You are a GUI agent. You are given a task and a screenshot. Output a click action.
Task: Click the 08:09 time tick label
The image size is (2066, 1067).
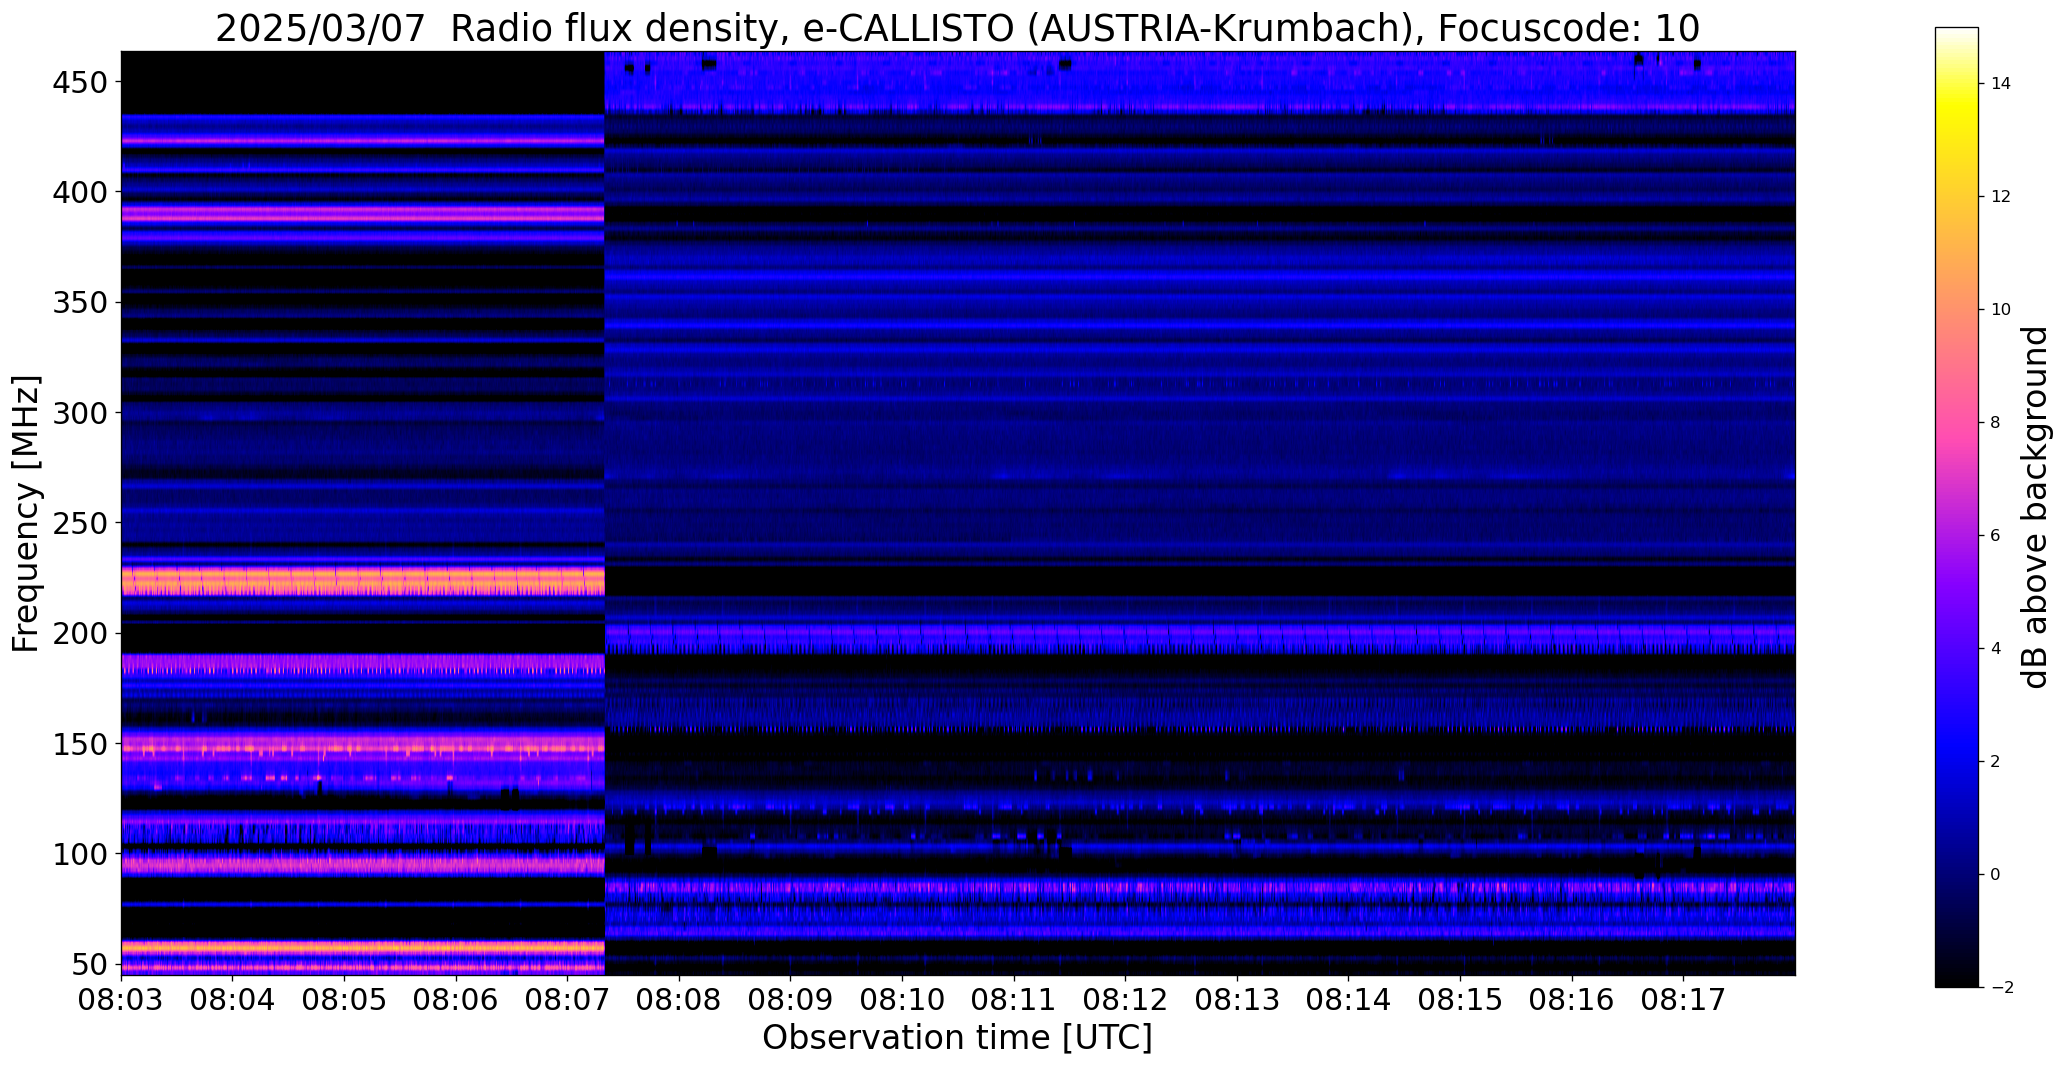click(x=791, y=1000)
